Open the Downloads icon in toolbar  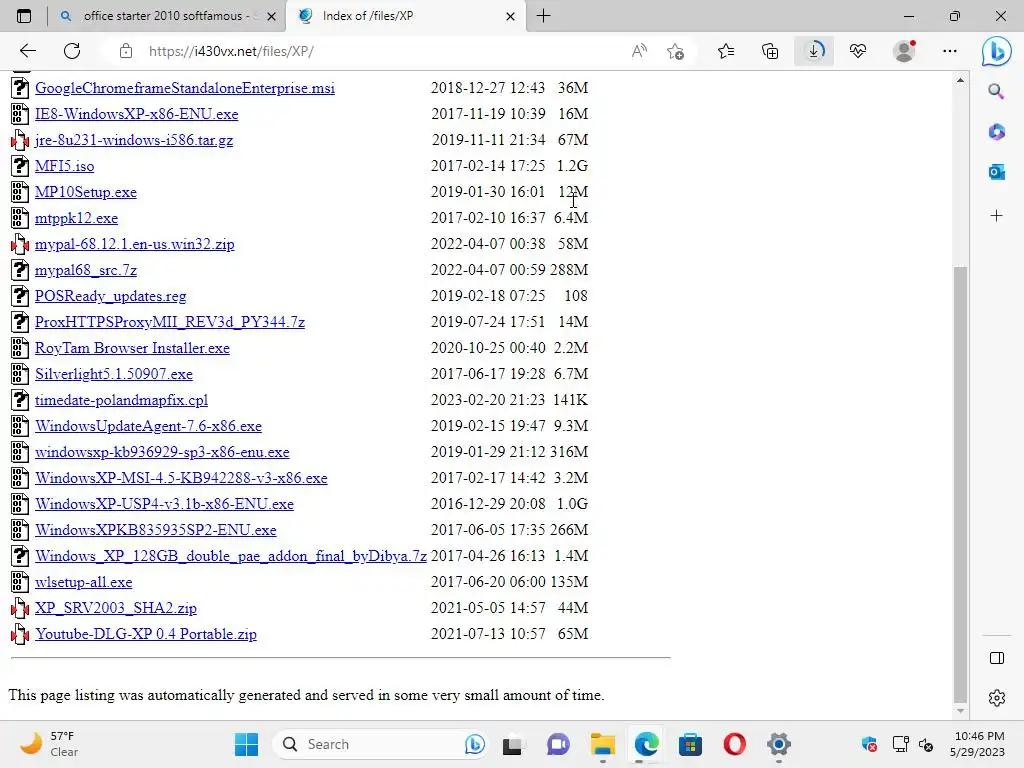(814, 51)
